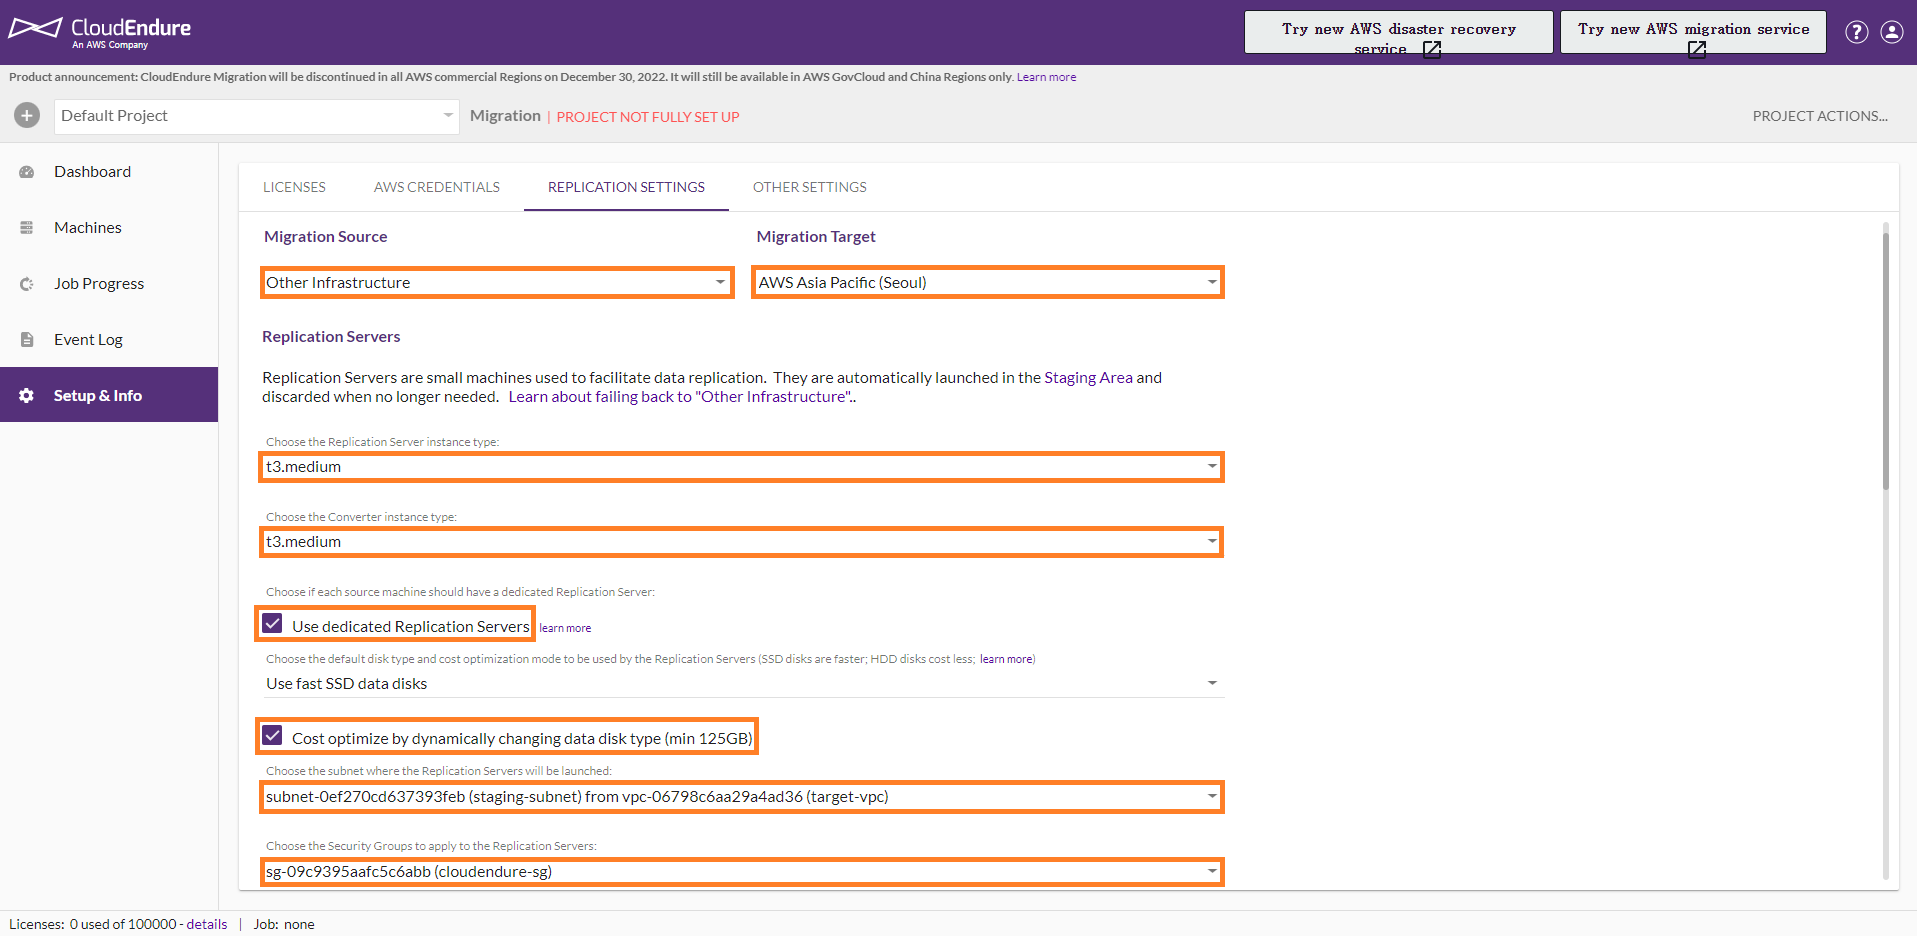1917x936 pixels.
Task: Click Try new AWS disaster recovery service button
Action: click(x=1398, y=32)
